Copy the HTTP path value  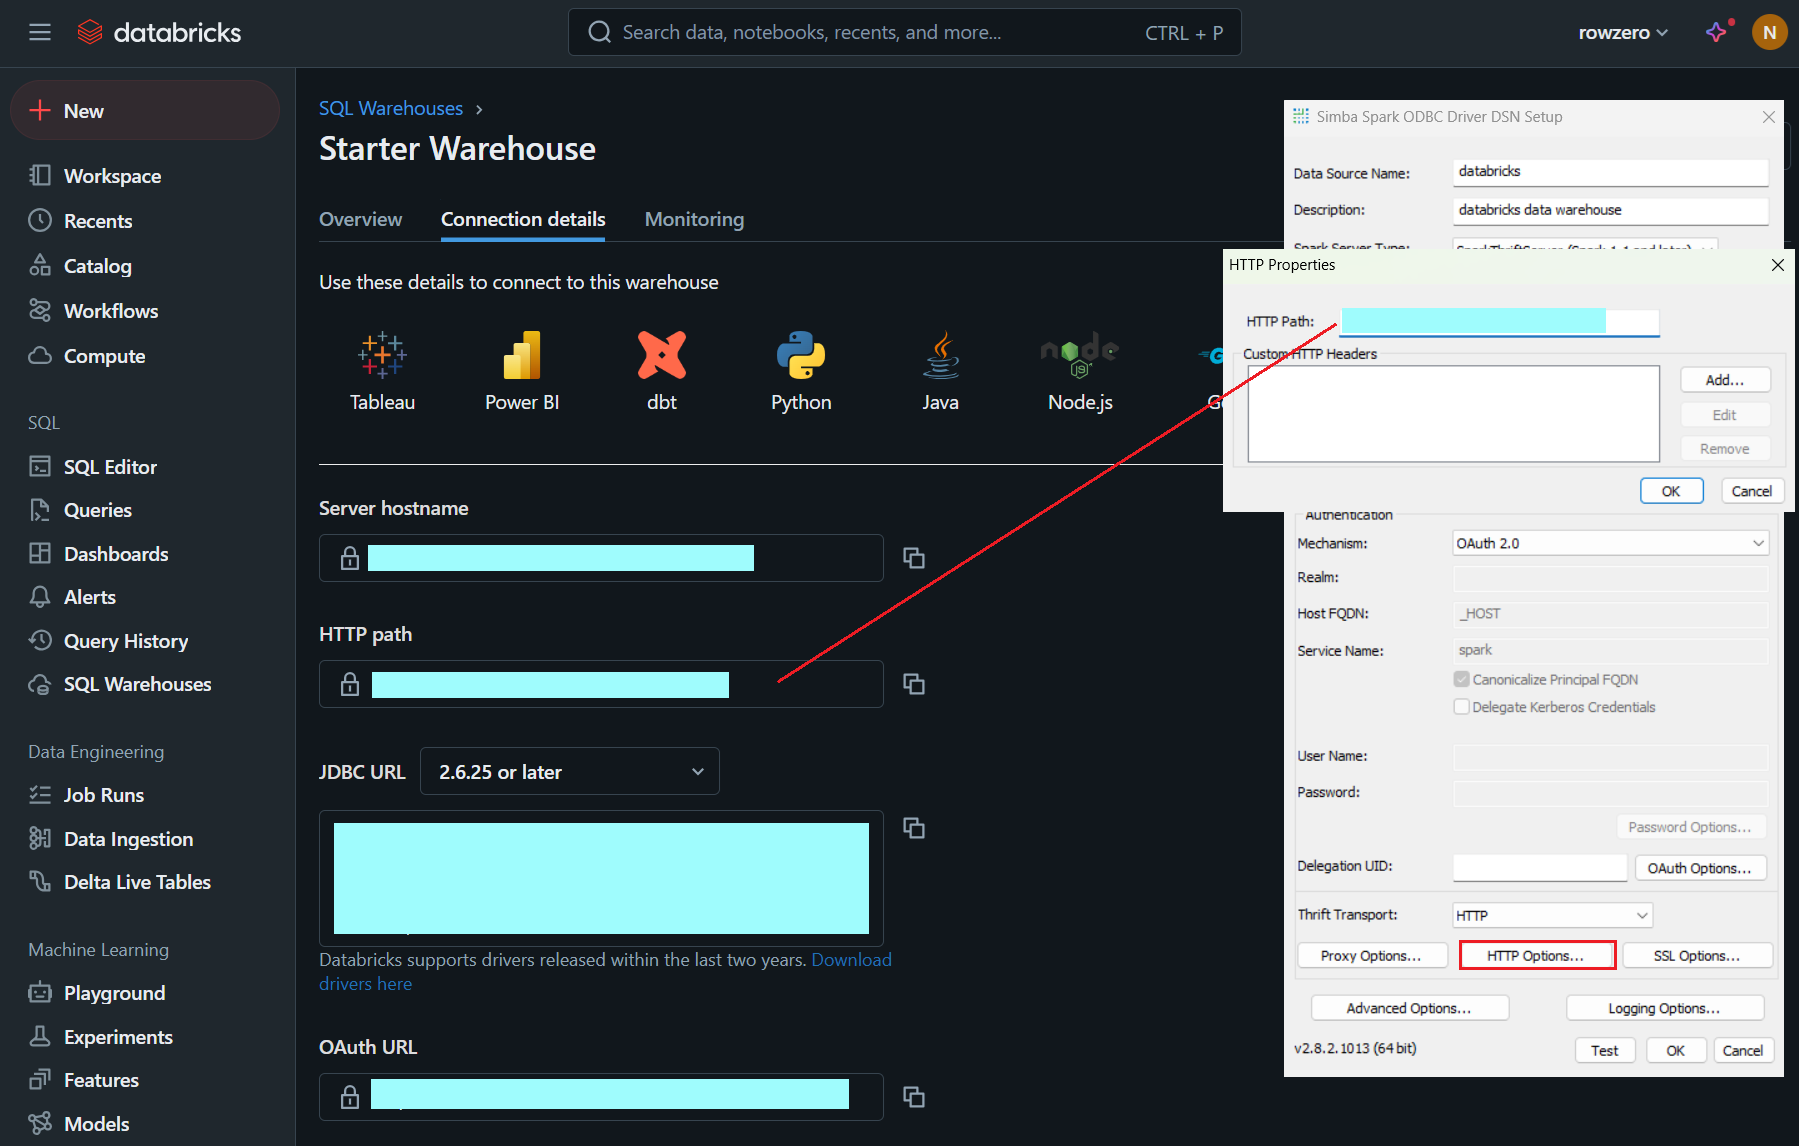[913, 684]
